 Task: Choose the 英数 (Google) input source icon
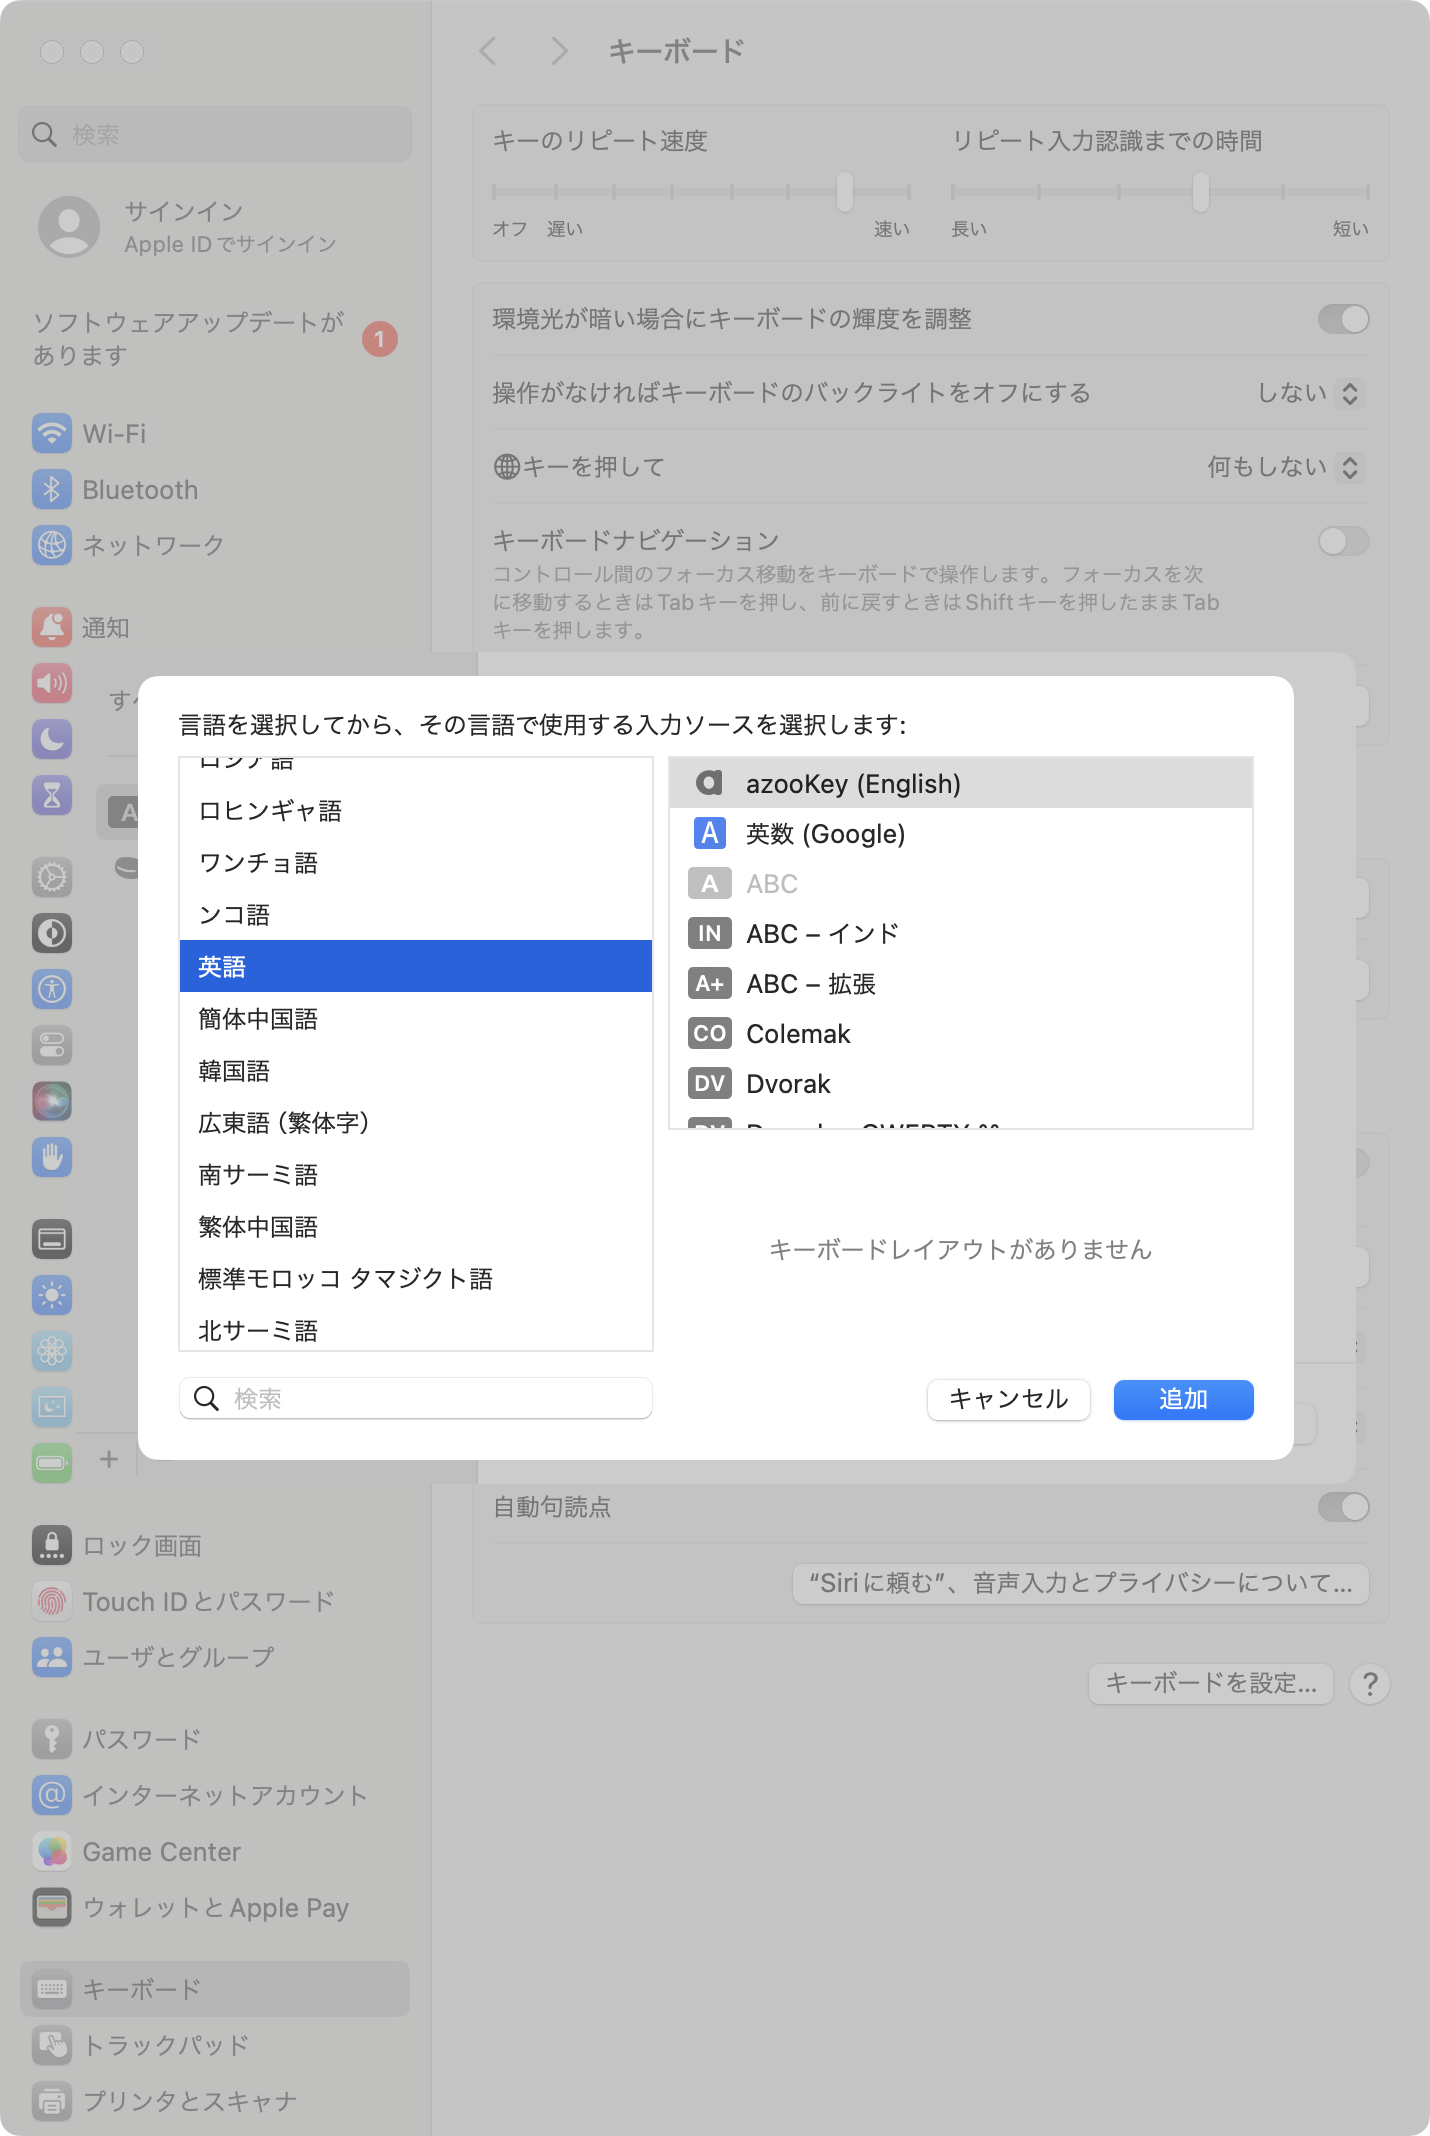tap(709, 833)
